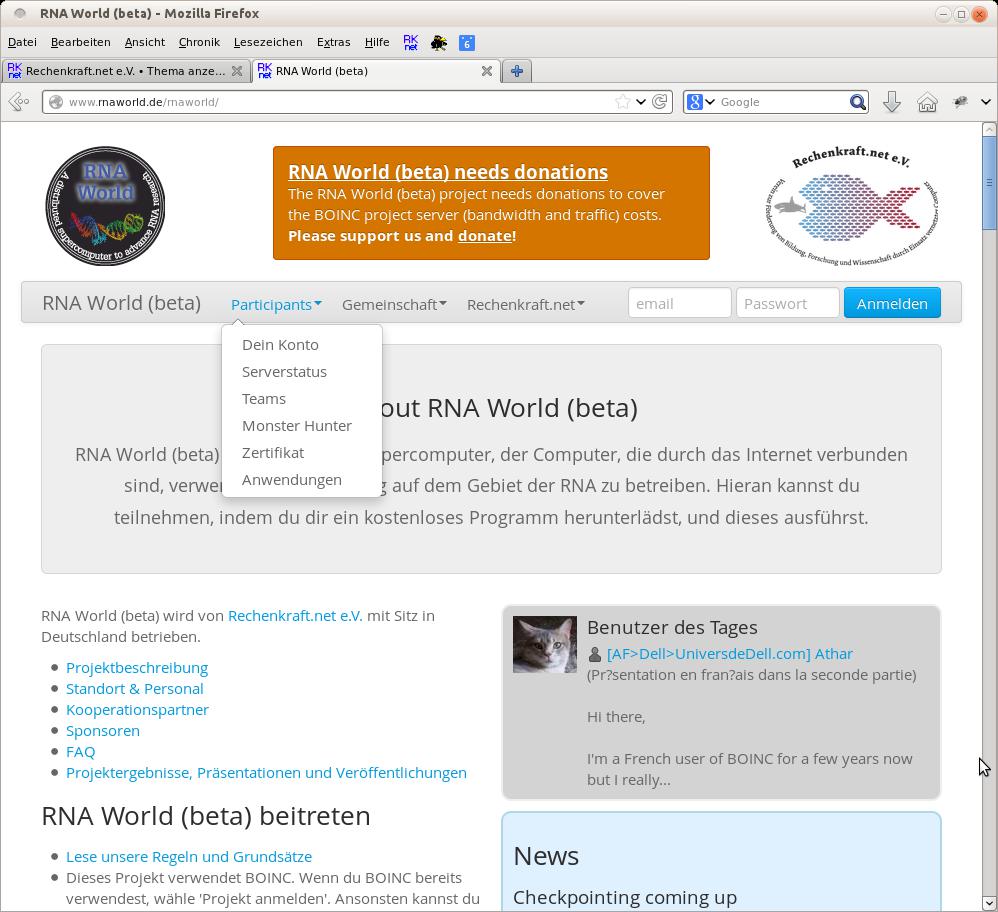Click the vertical page scrollbar thumb
998x912 pixels.
tap(989, 182)
